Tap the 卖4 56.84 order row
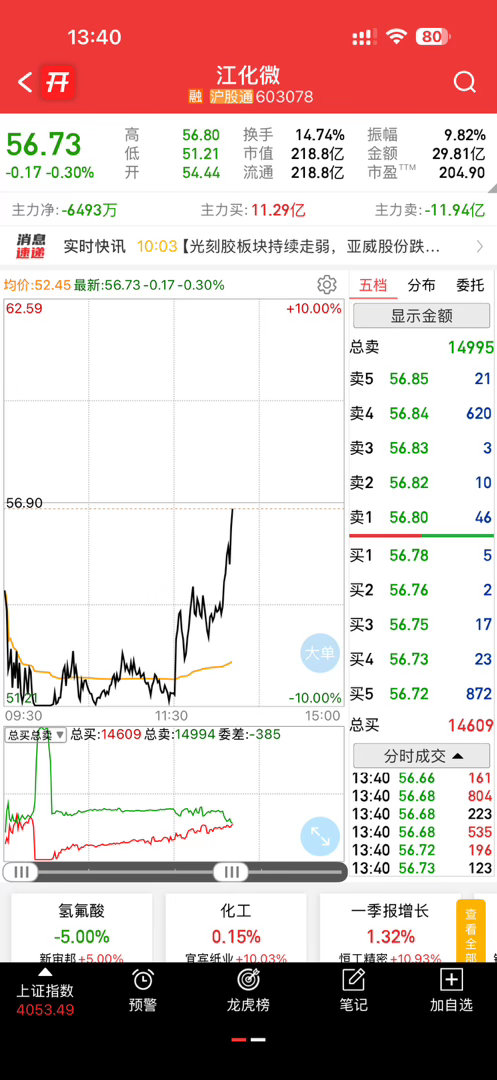The height and width of the screenshot is (1080, 497). coord(421,413)
